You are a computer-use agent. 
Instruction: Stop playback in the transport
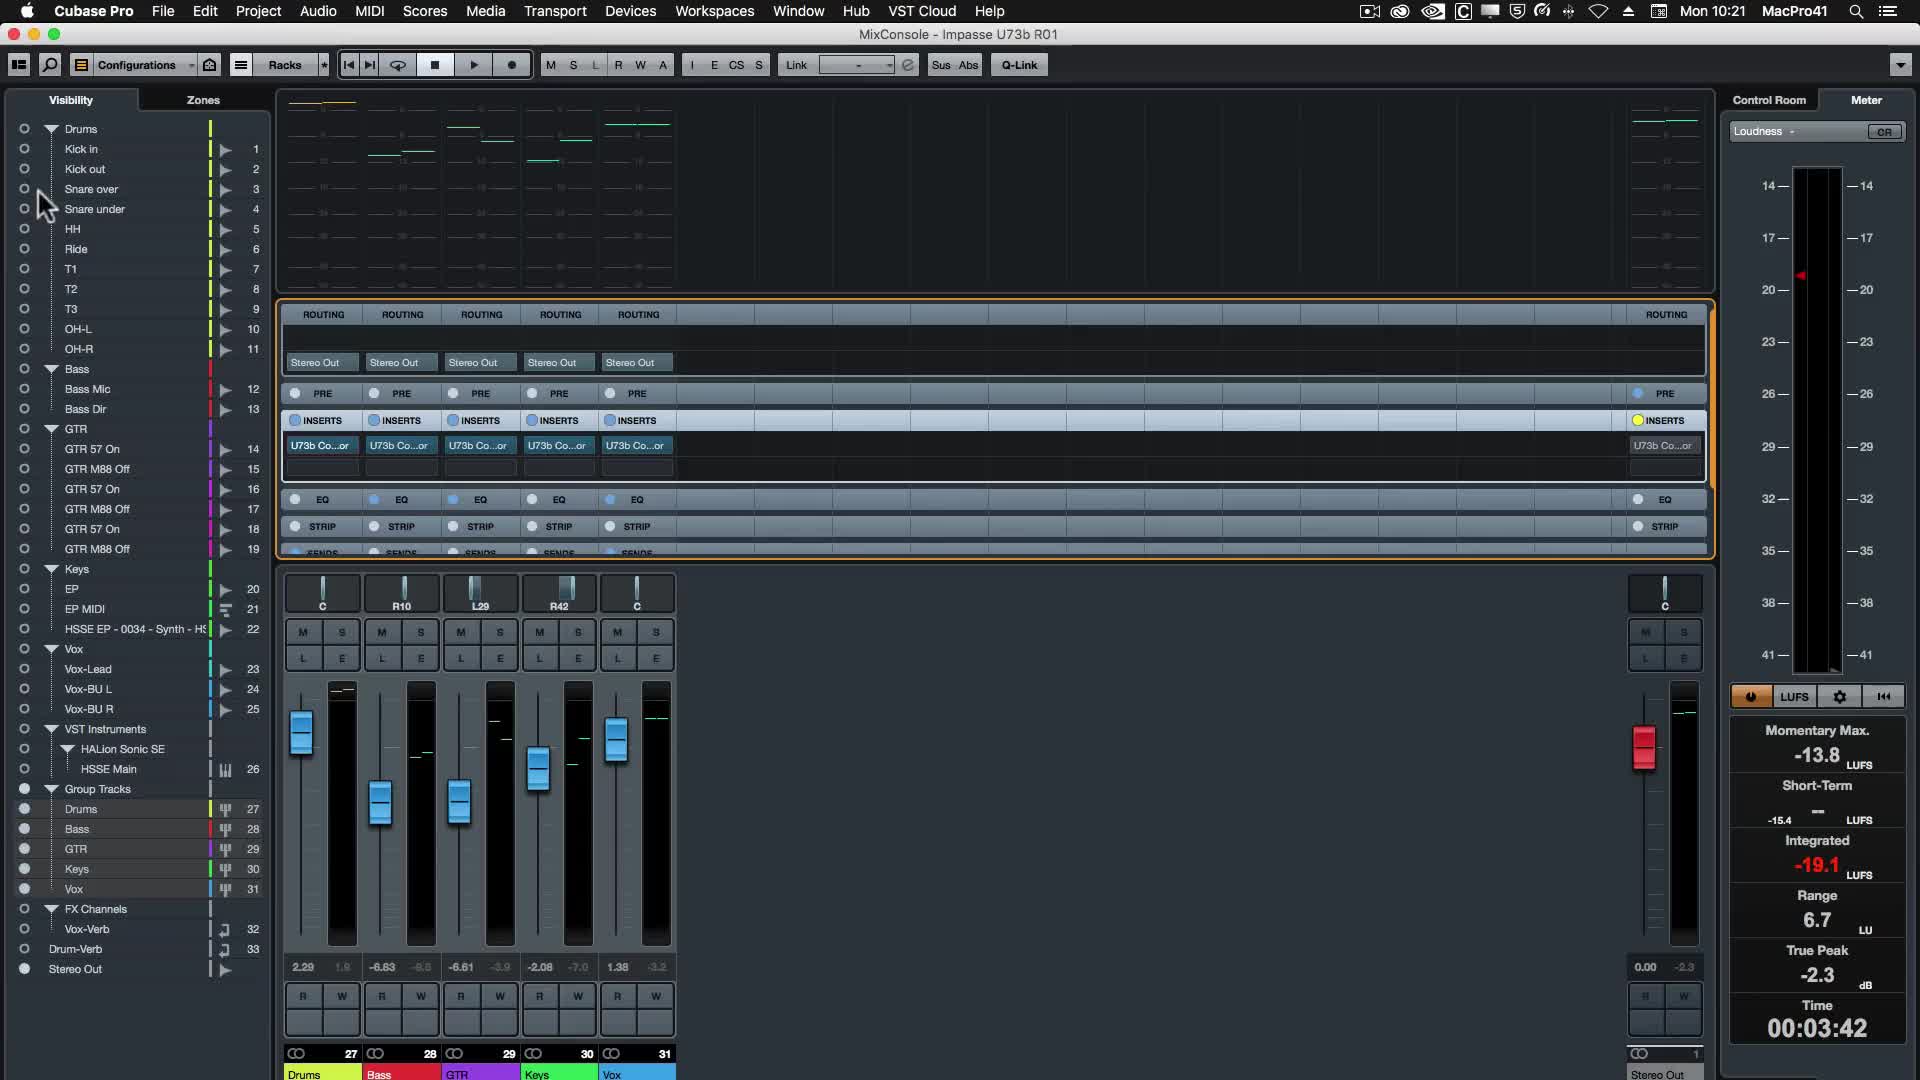pos(435,65)
